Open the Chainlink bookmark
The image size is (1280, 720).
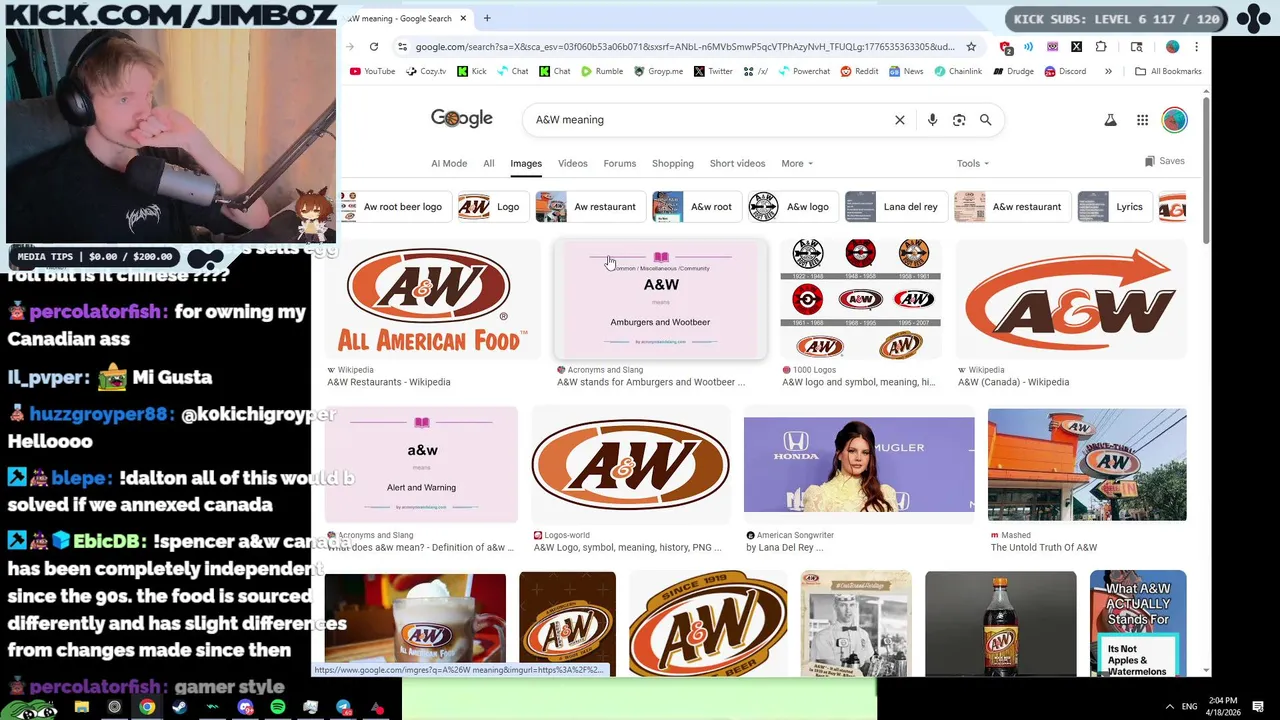coord(958,72)
